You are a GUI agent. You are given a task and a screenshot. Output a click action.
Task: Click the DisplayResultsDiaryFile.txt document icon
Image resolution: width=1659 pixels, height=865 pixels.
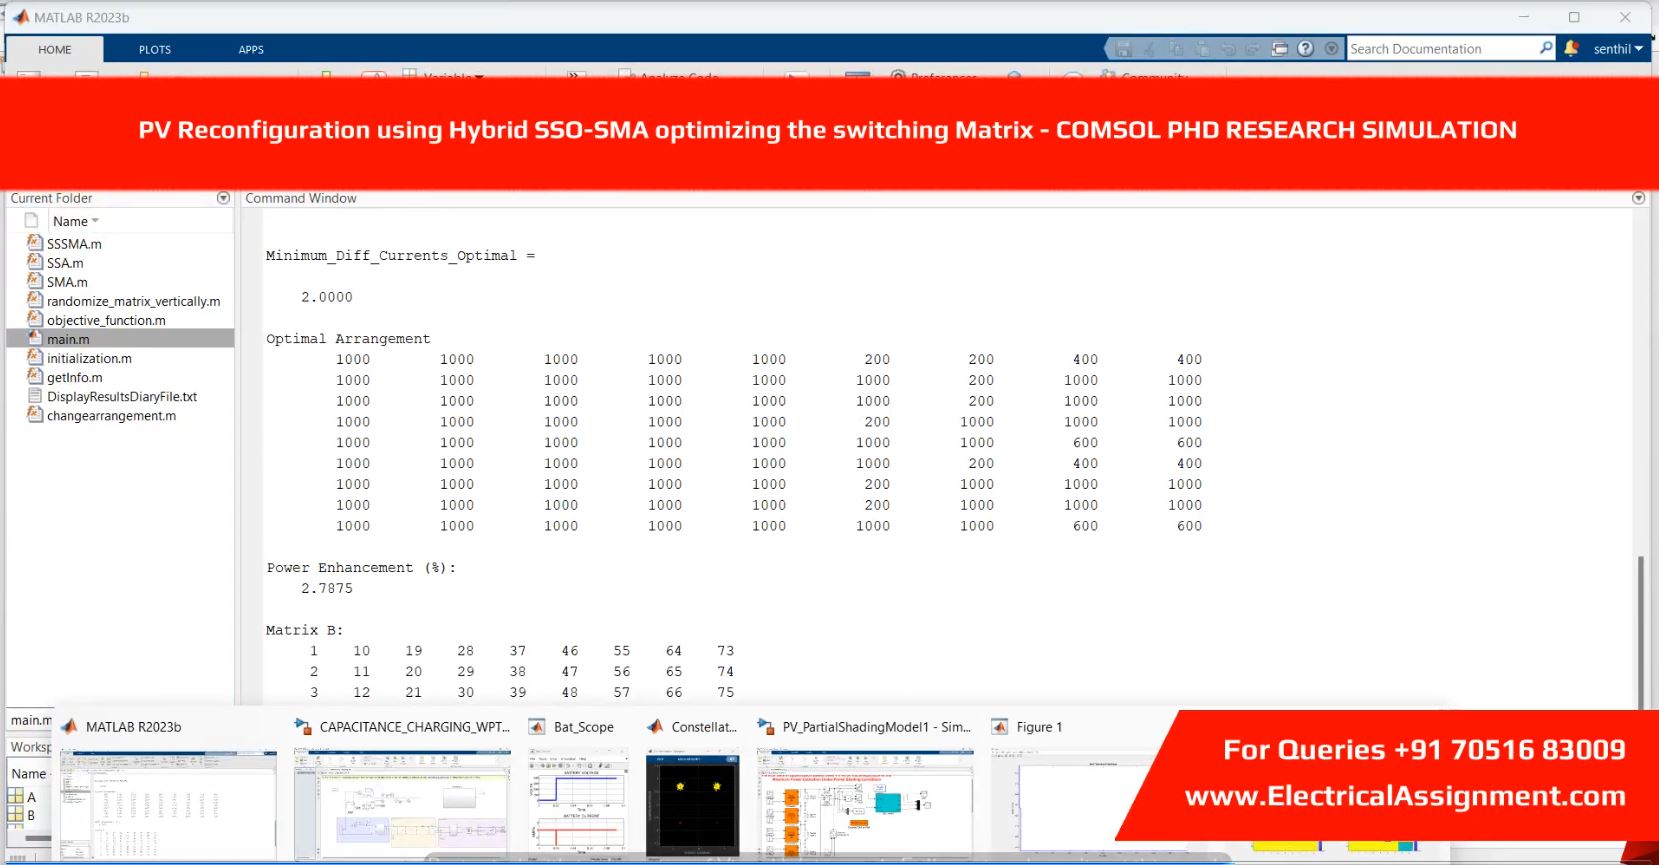tap(34, 396)
